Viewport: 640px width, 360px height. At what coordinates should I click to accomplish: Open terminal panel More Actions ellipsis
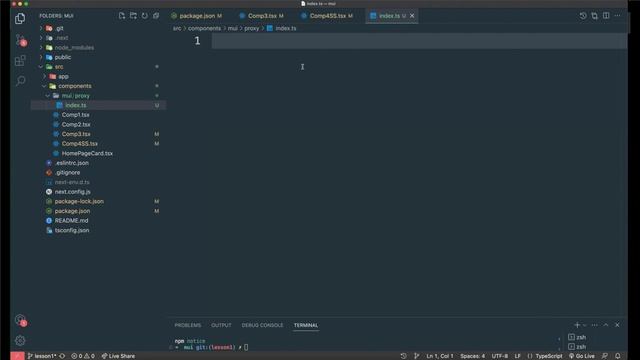coord(594,325)
